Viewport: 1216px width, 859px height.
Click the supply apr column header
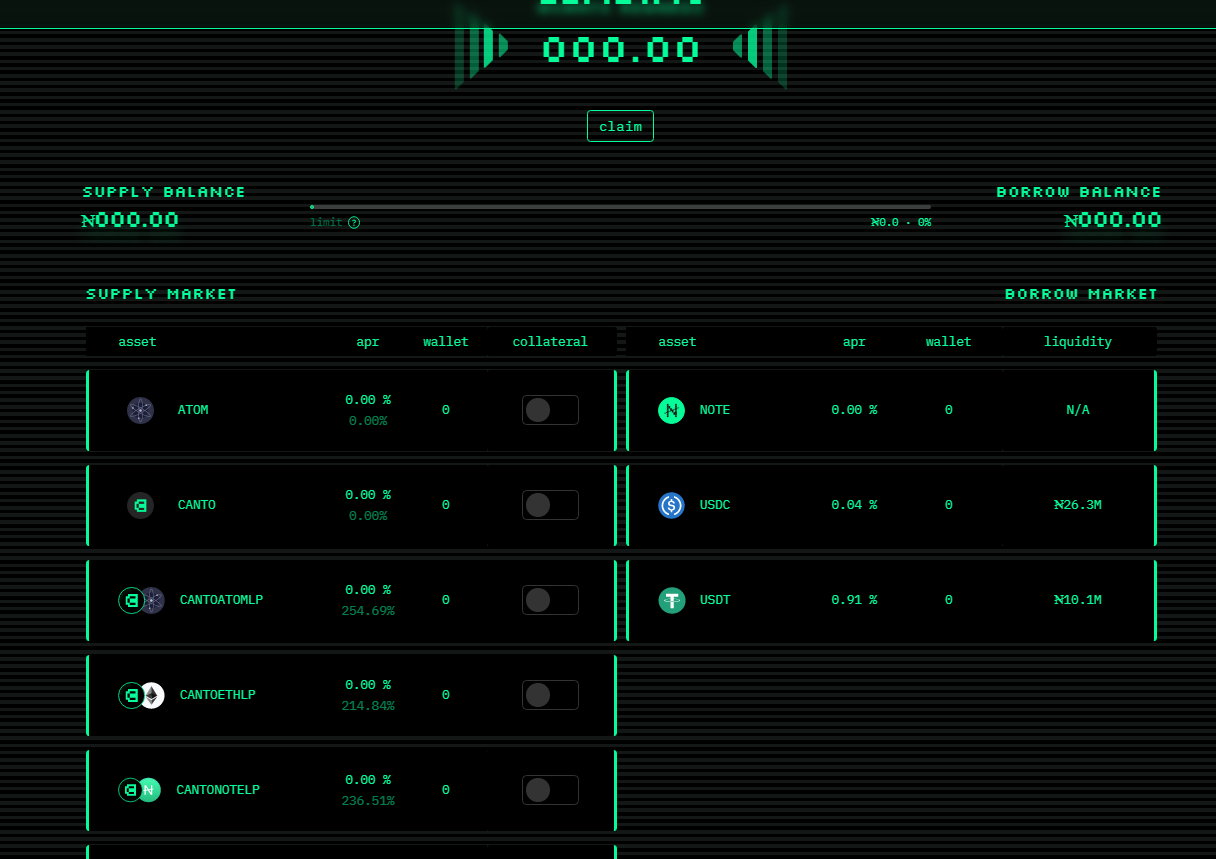368,342
